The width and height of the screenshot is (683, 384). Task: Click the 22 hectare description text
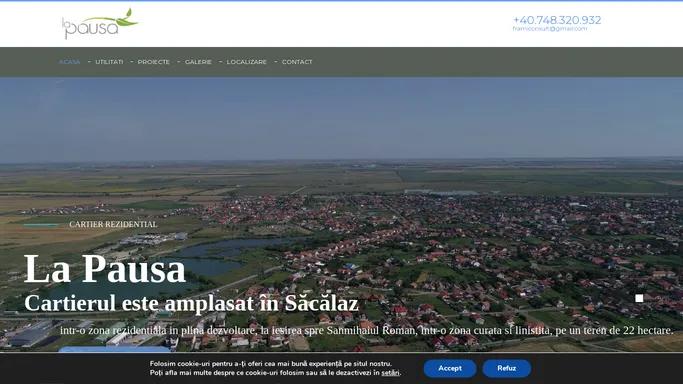(366, 330)
